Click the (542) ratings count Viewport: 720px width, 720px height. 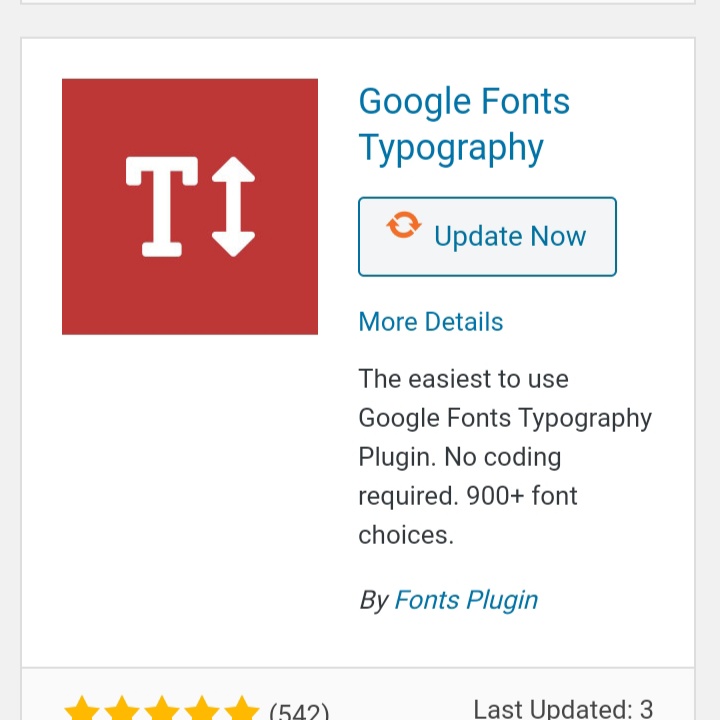click(x=299, y=712)
